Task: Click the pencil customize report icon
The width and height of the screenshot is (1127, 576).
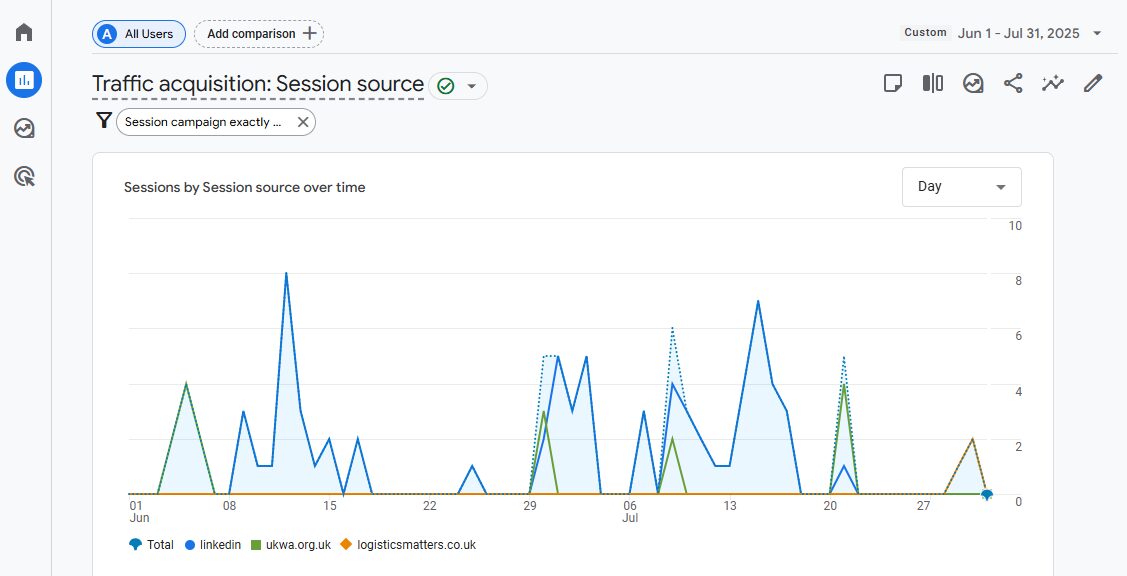Action: 1092,83
